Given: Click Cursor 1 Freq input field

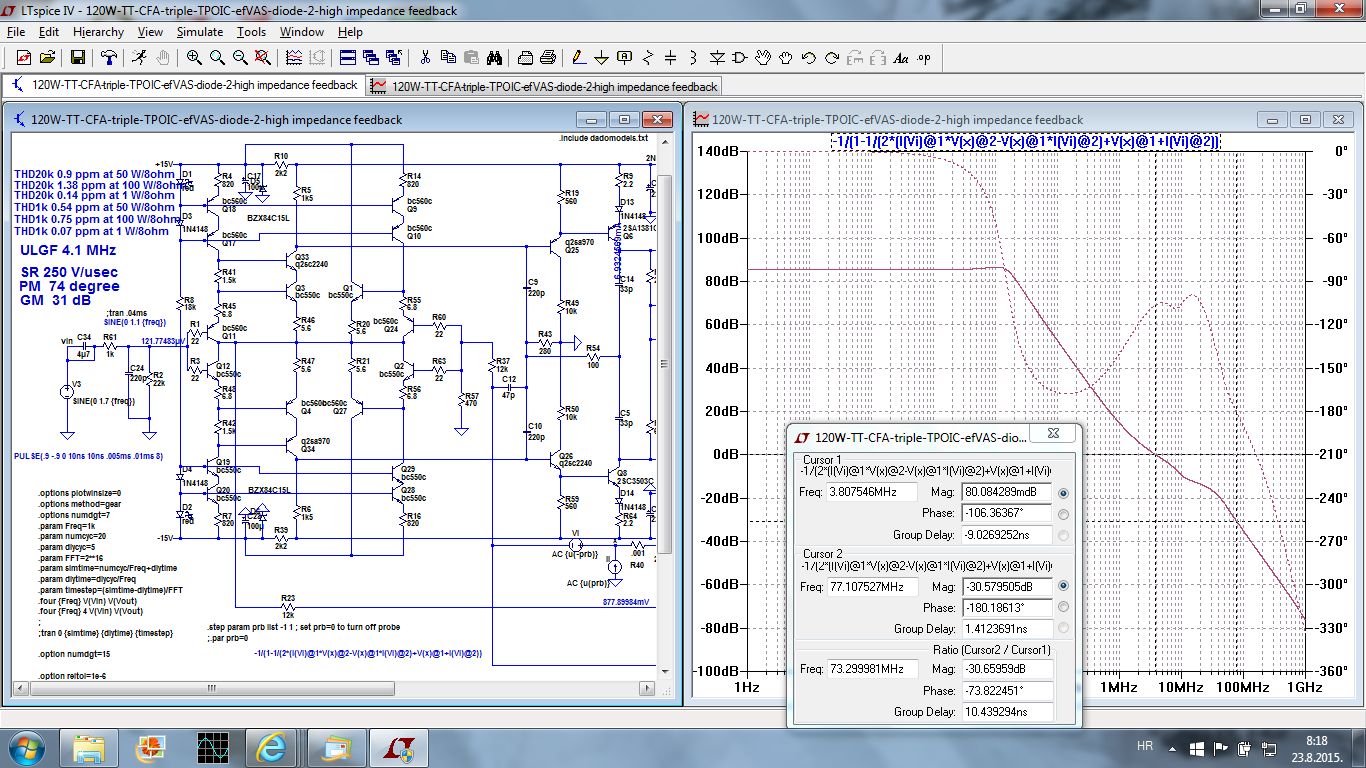Looking at the screenshot, I should (x=872, y=492).
